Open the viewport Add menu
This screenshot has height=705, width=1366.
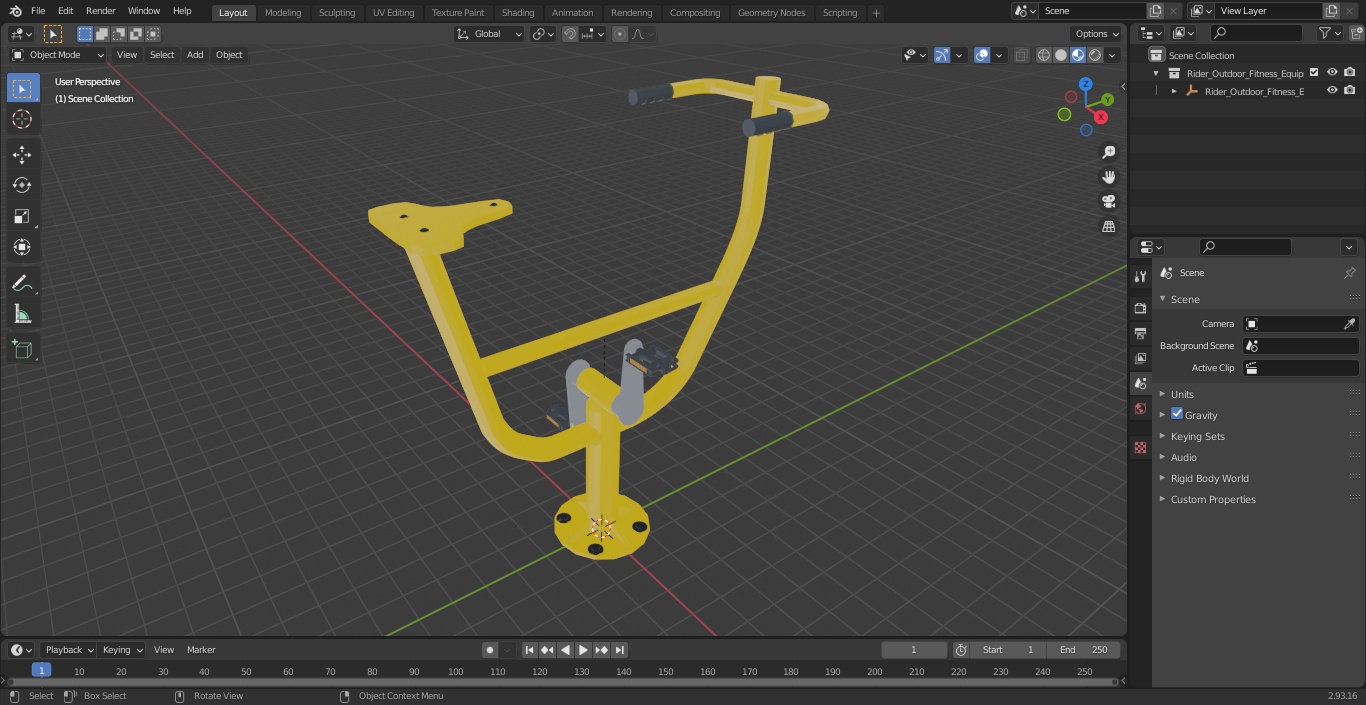point(195,55)
